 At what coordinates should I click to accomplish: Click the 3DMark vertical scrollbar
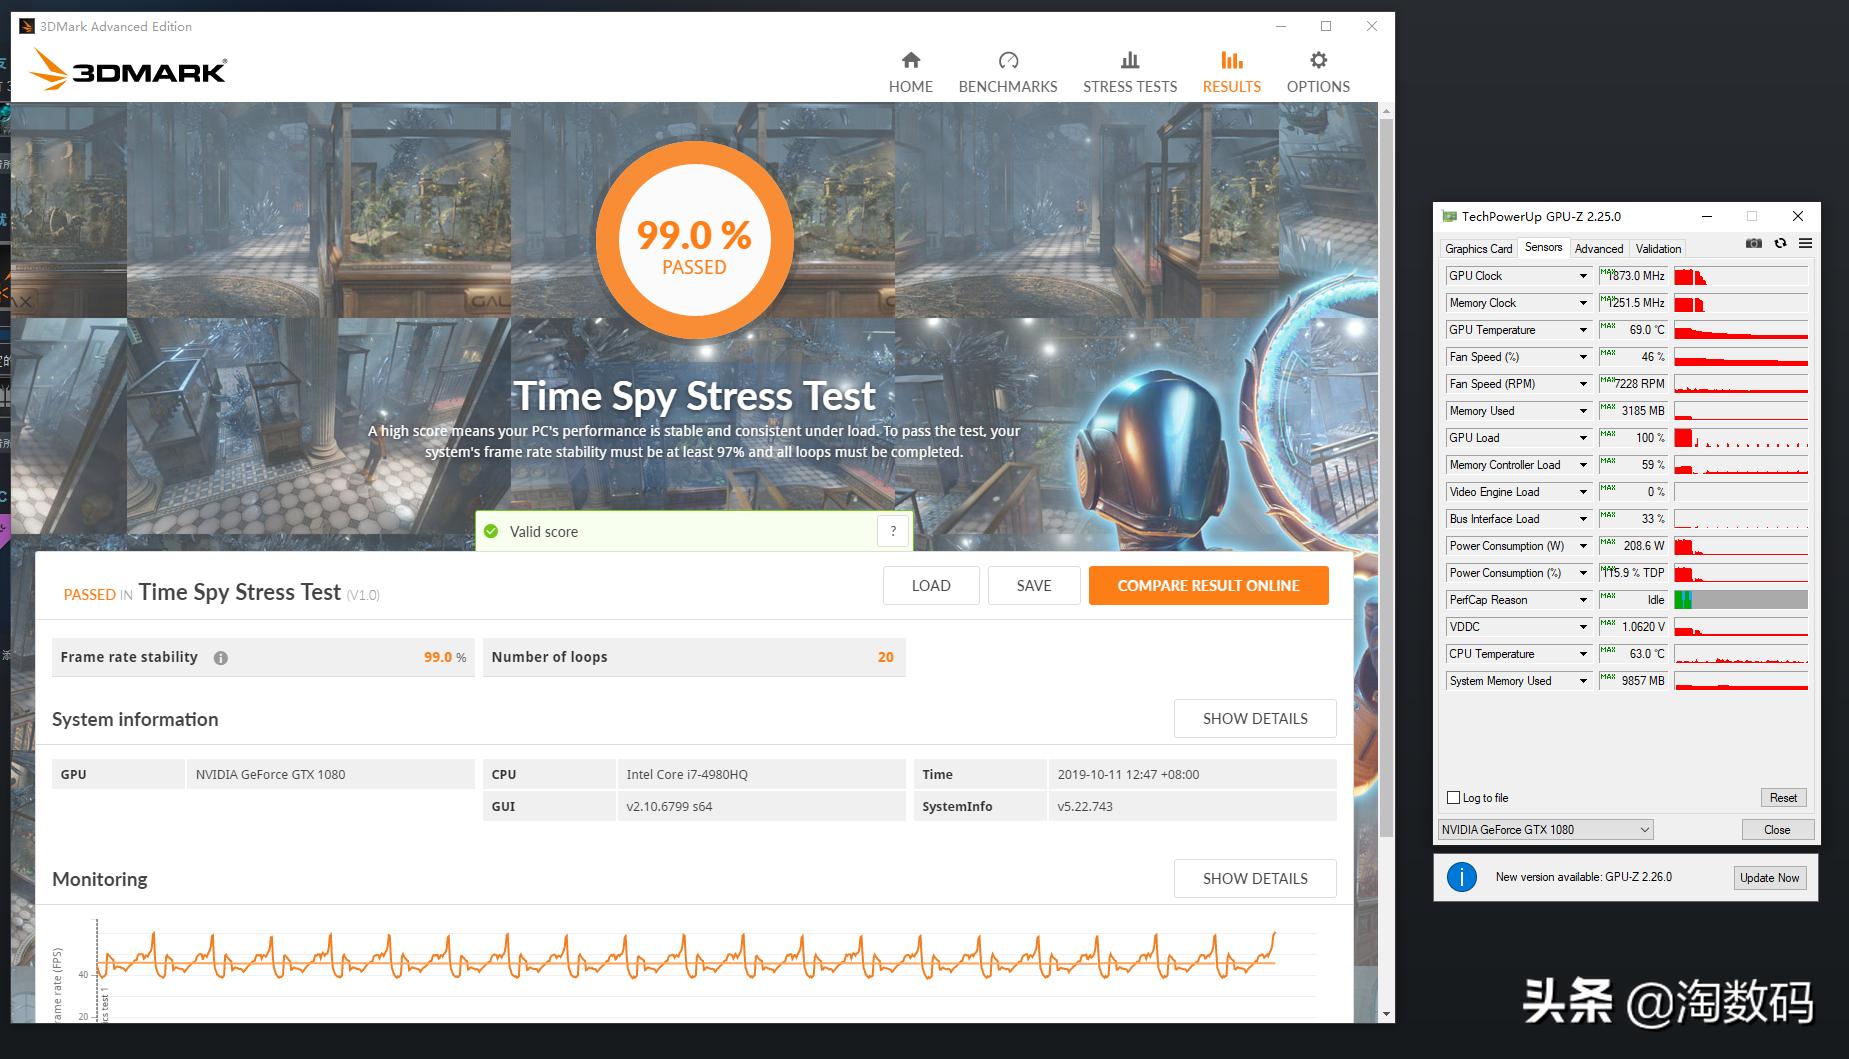coord(1386,478)
